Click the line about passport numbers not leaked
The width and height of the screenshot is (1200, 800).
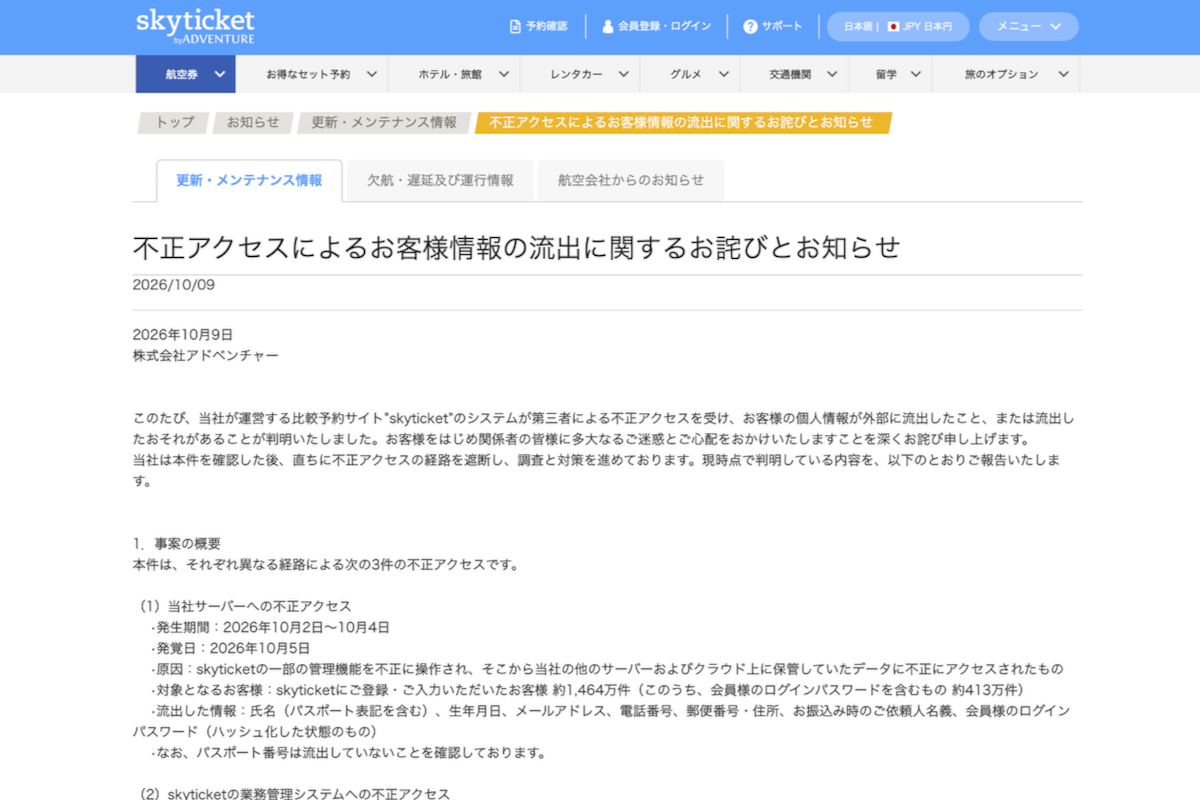[x=348, y=753]
